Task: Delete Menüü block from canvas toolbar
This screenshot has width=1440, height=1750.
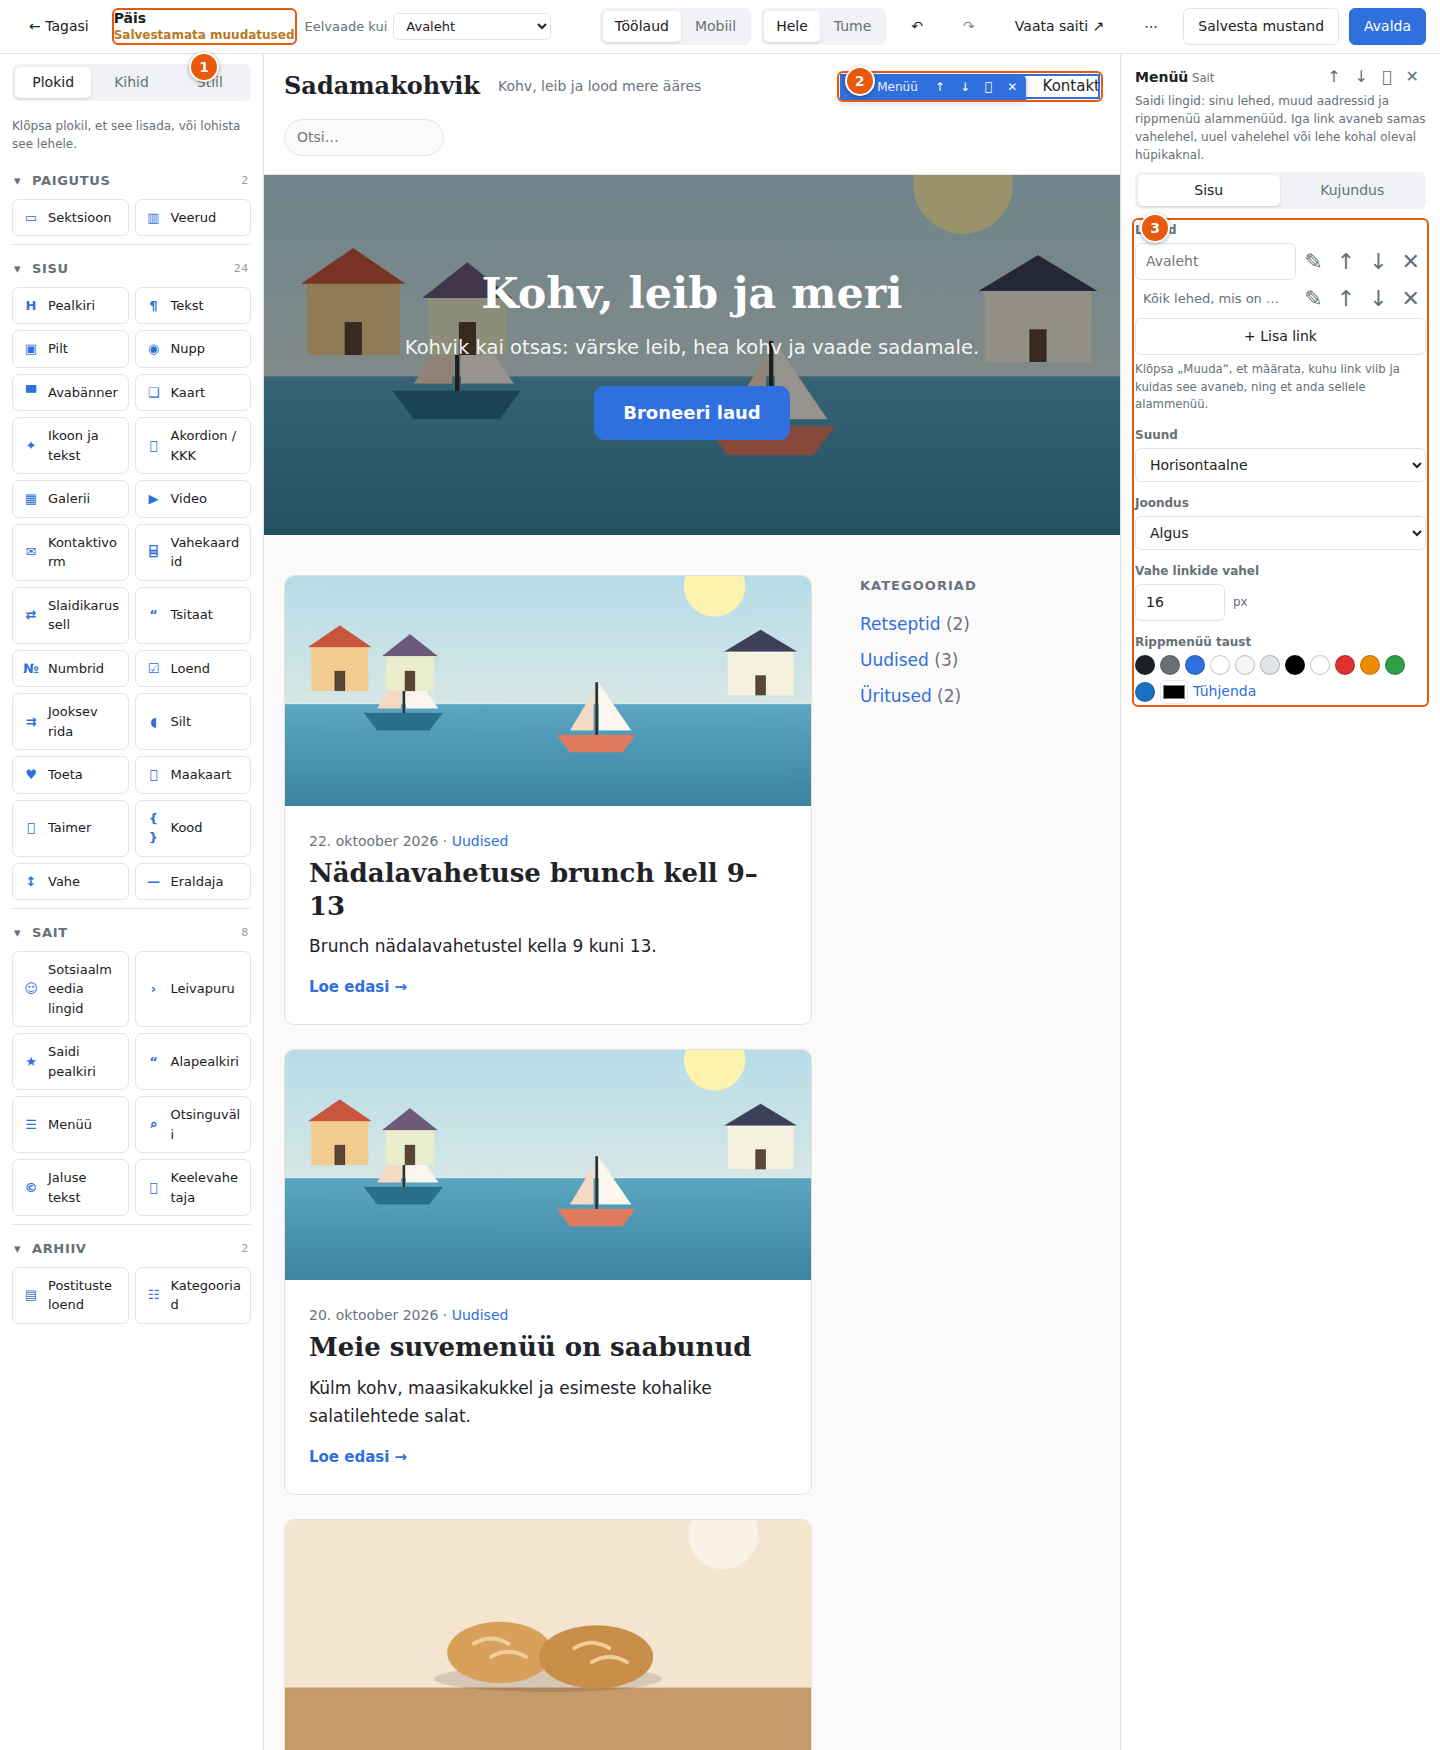Action: [x=1012, y=87]
